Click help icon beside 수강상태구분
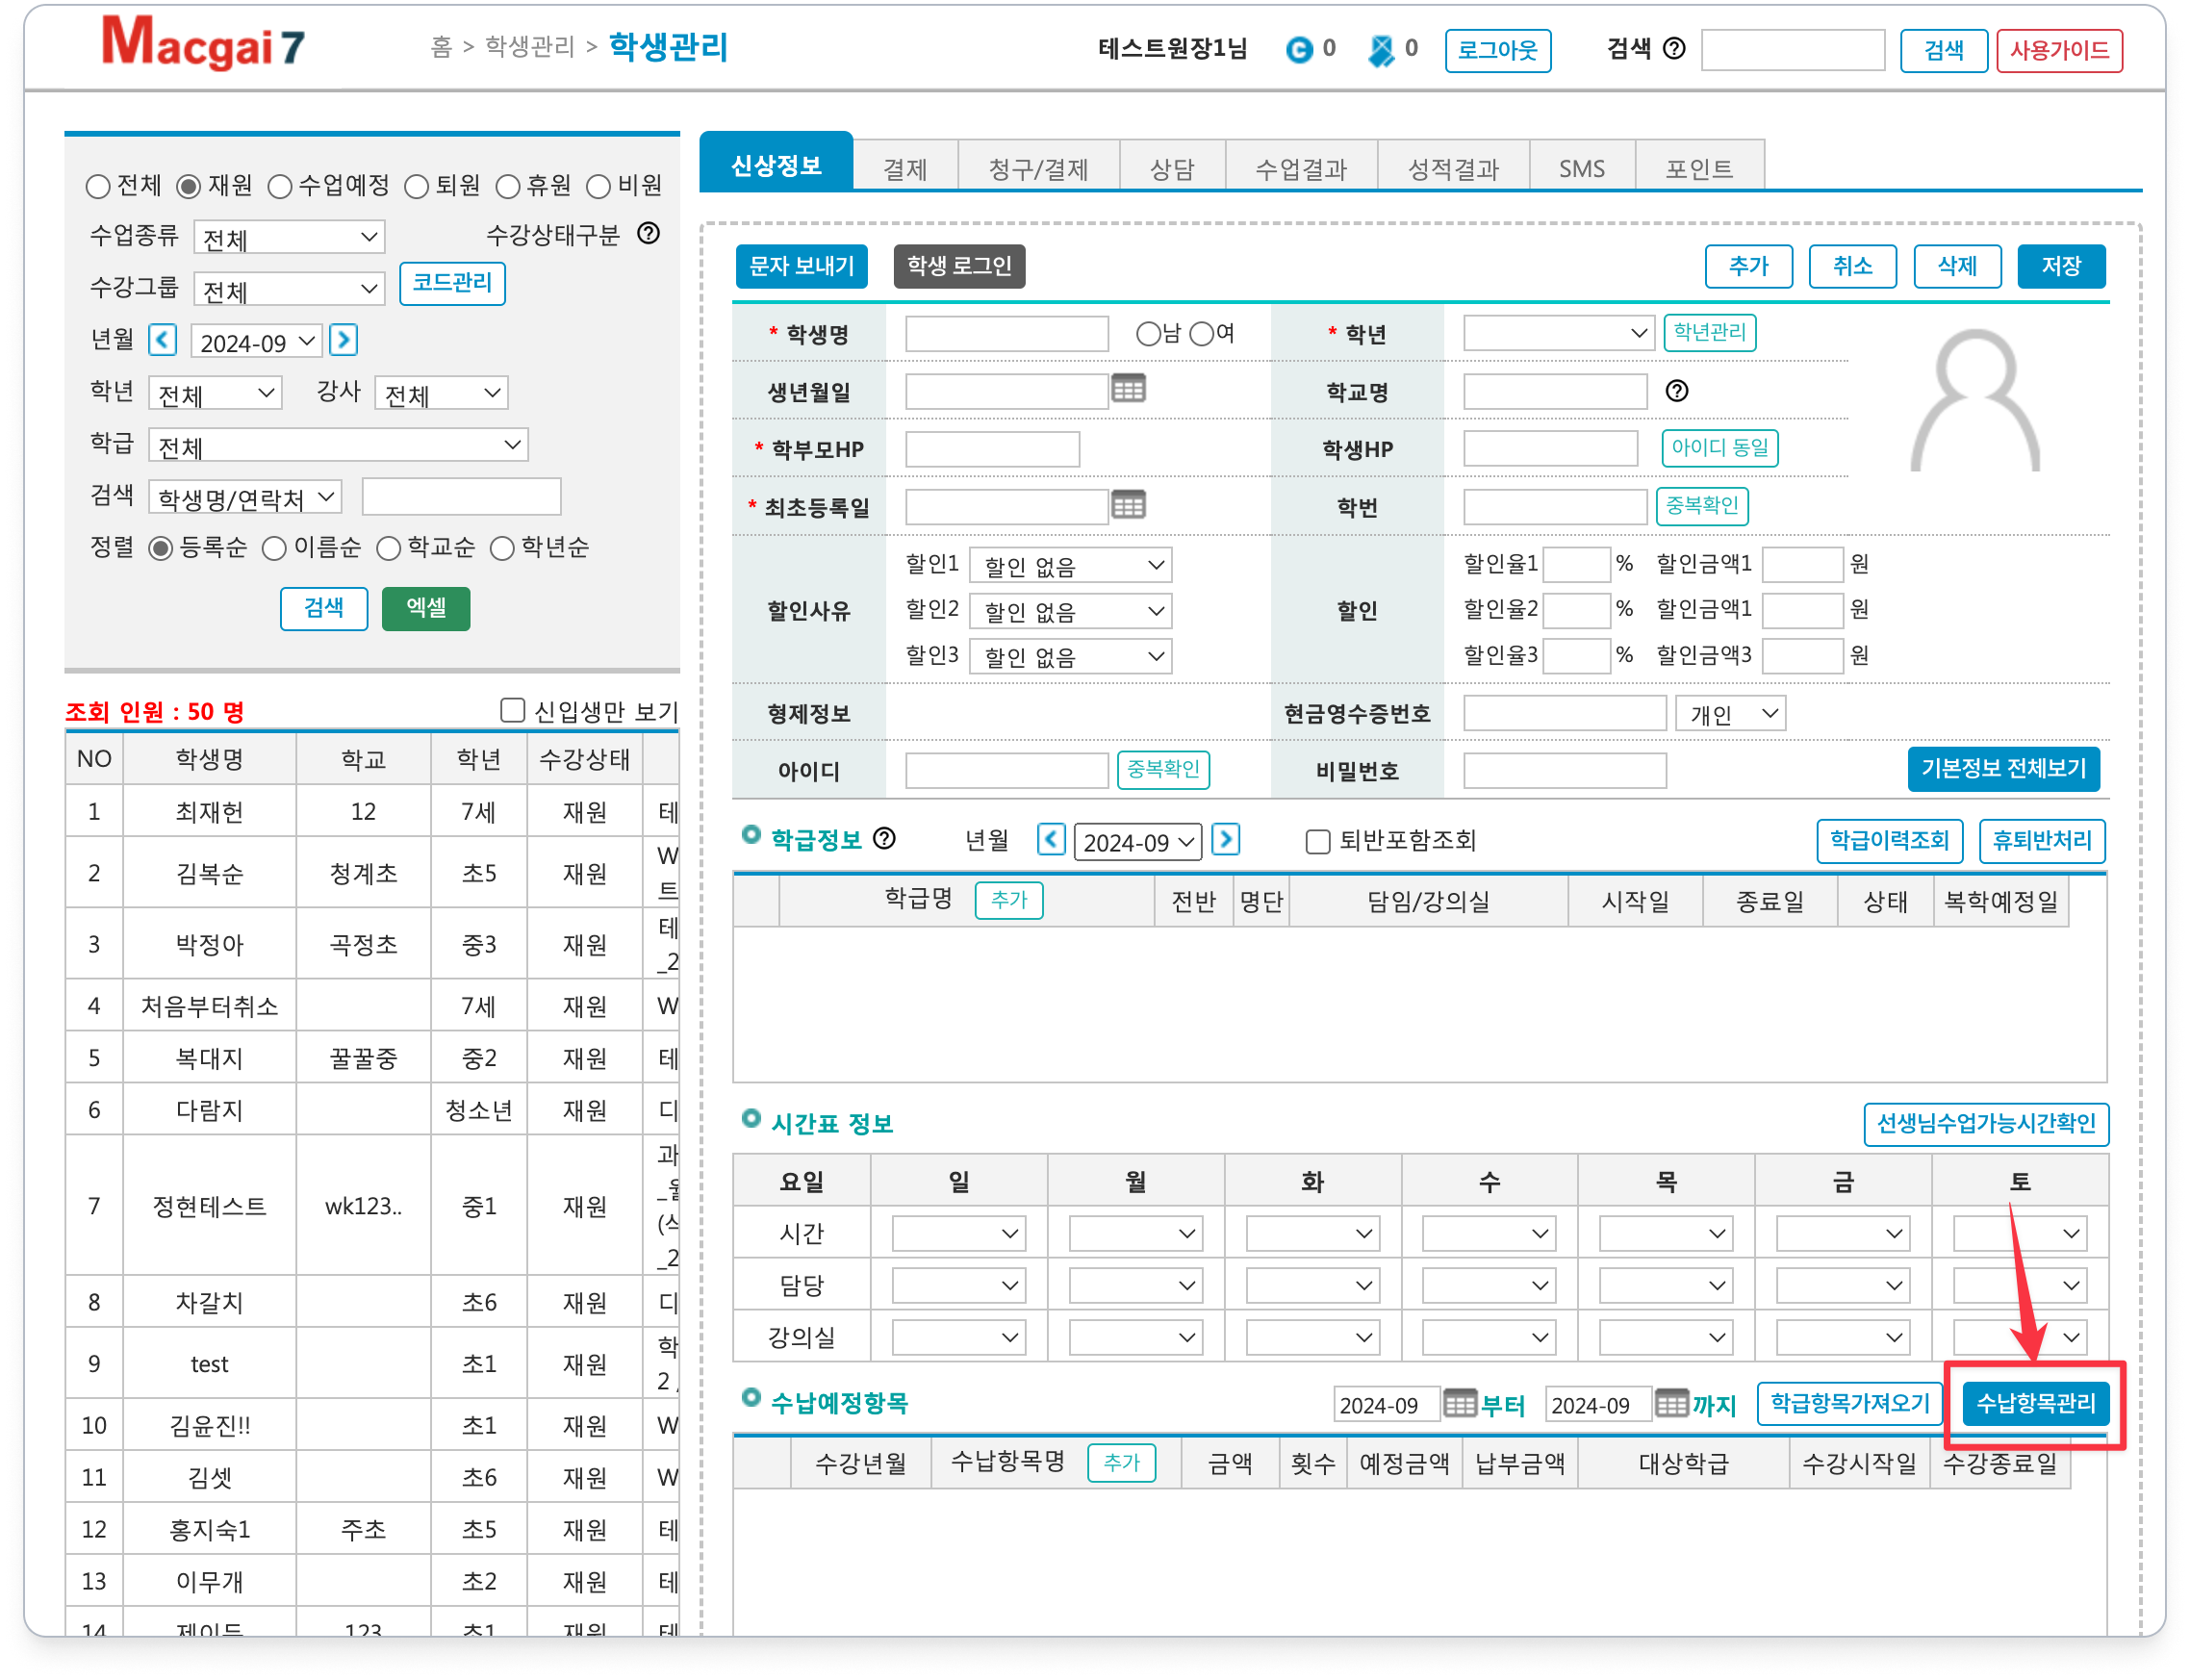The width and height of the screenshot is (2190, 1680). (648, 234)
